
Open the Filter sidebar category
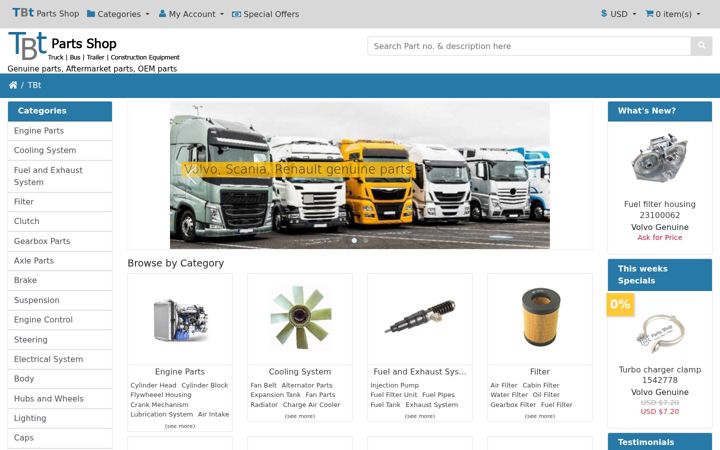60,202
